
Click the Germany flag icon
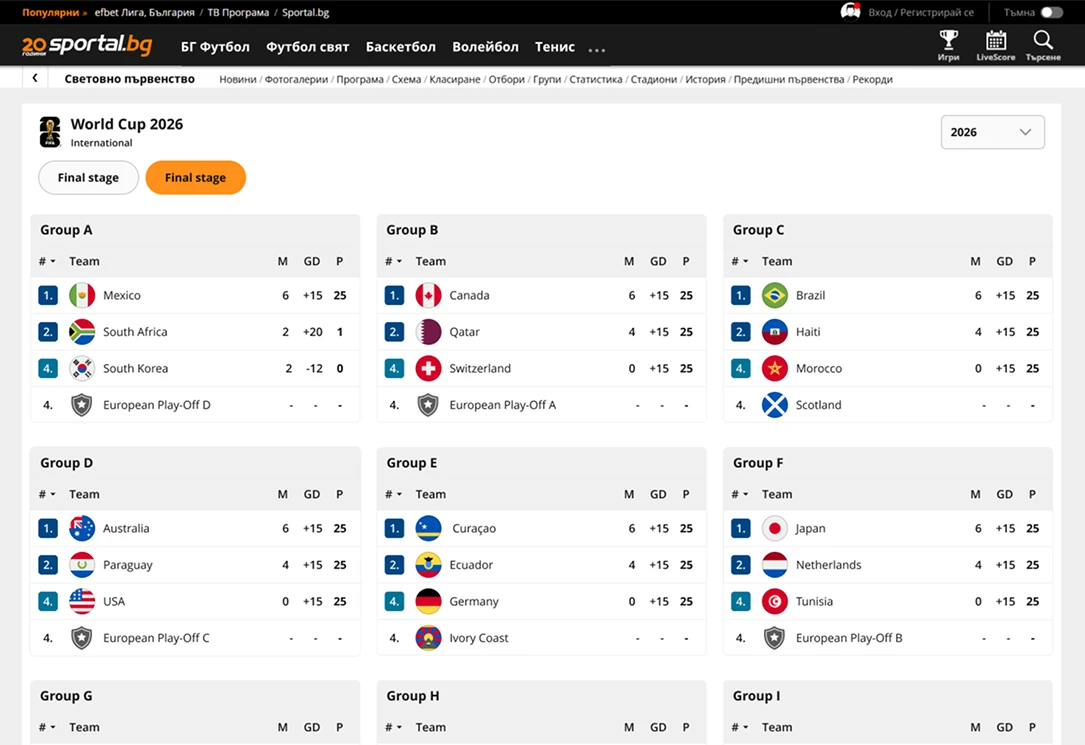tap(428, 602)
